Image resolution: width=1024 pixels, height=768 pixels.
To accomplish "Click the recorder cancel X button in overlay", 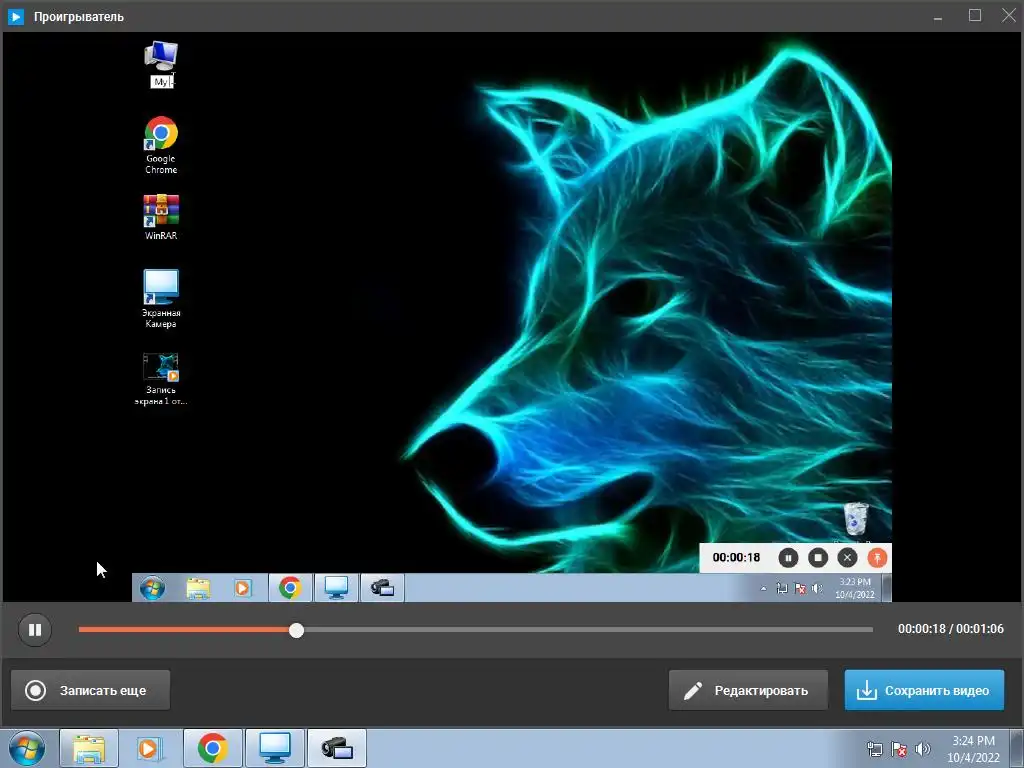I will (x=848, y=558).
